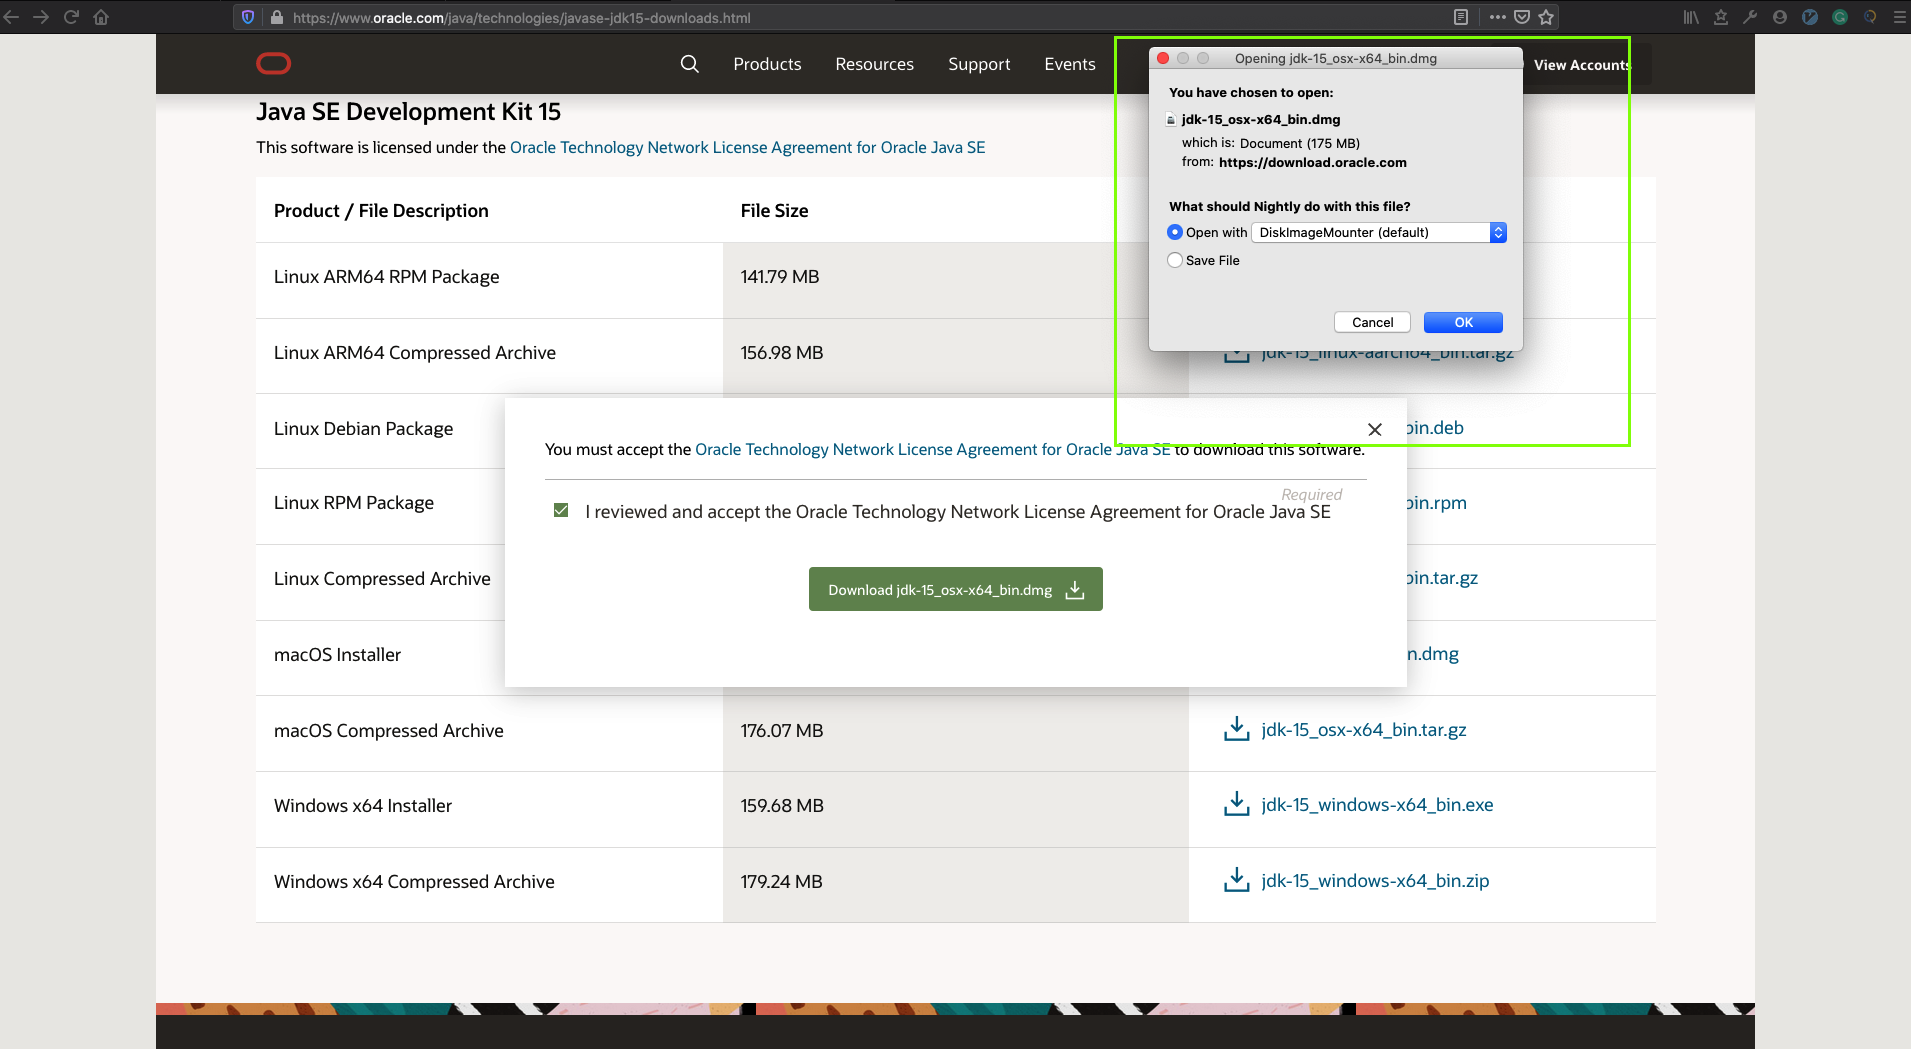
Task: Click the Oracle logo
Action: [x=273, y=63]
